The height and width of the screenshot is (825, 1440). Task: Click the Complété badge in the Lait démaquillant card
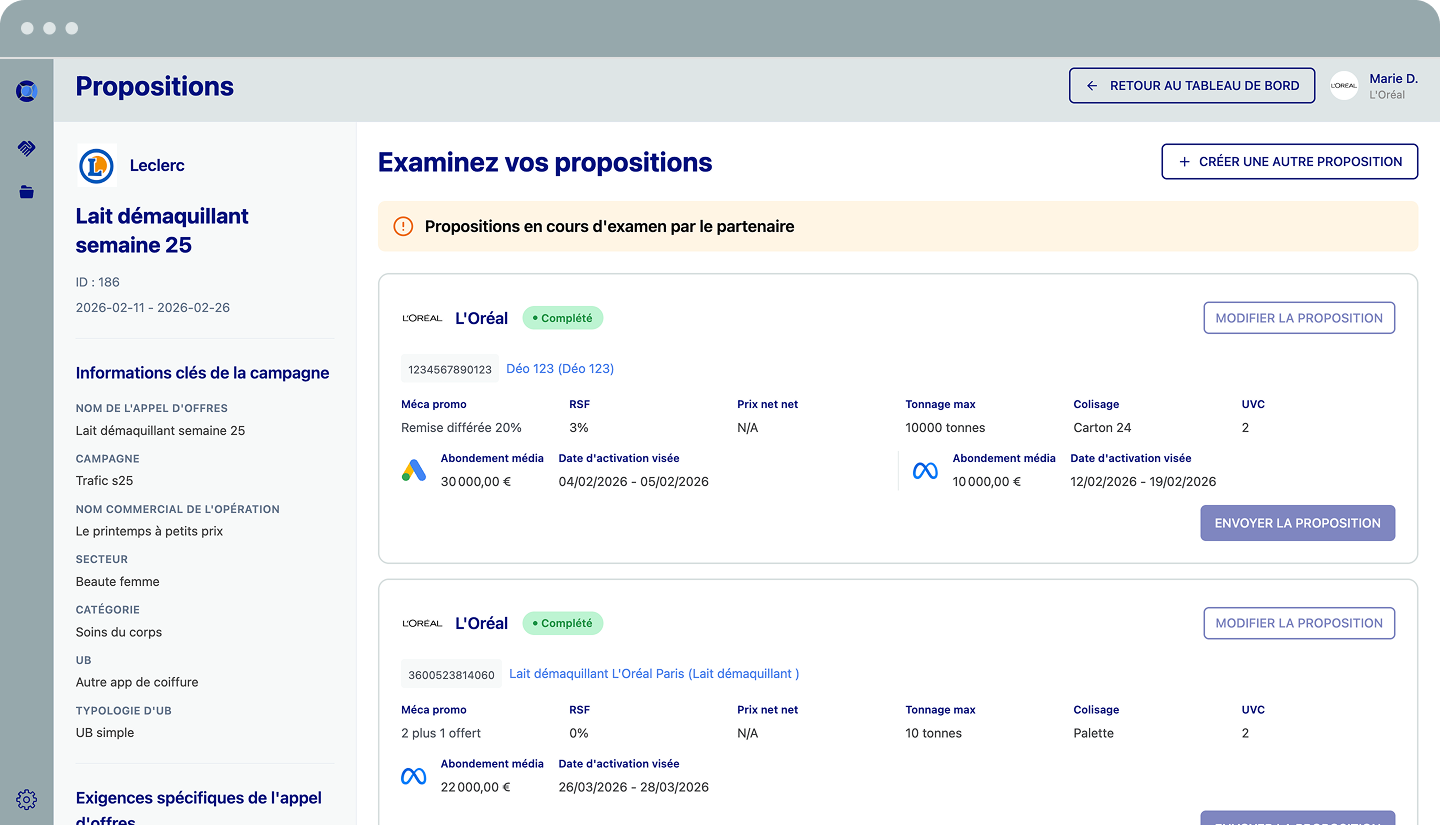tap(563, 623)
